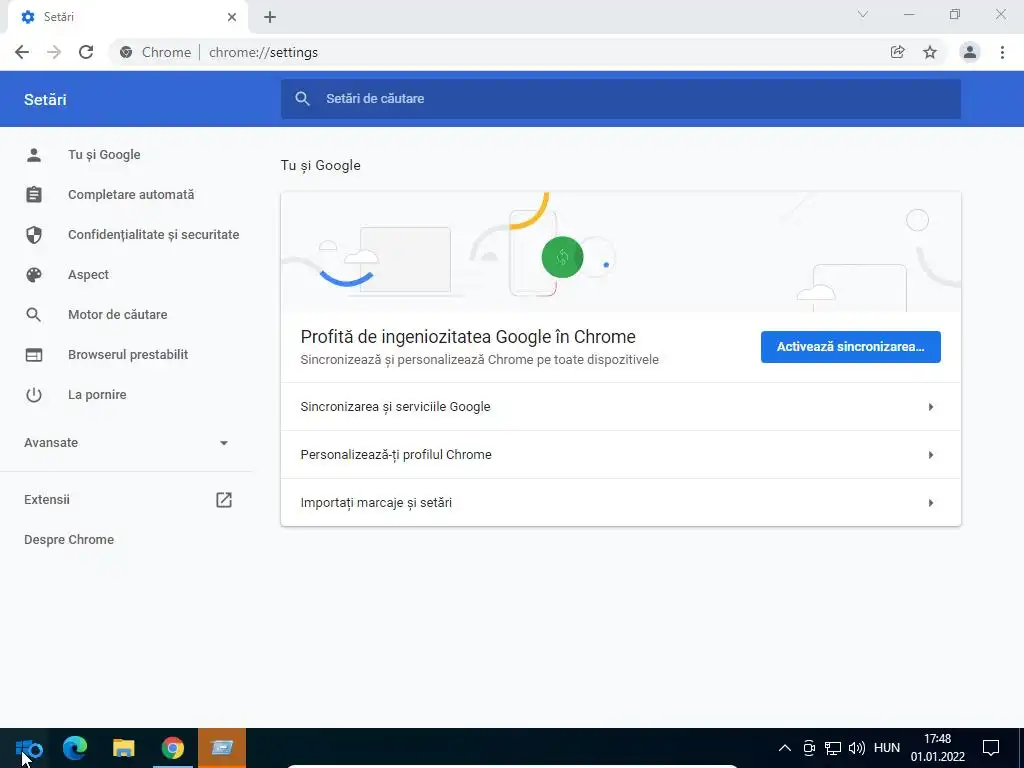Click the Browserul prestabilit window icon
The width and height of the screenshot is (1024, 768).
(x=34, y=355)
